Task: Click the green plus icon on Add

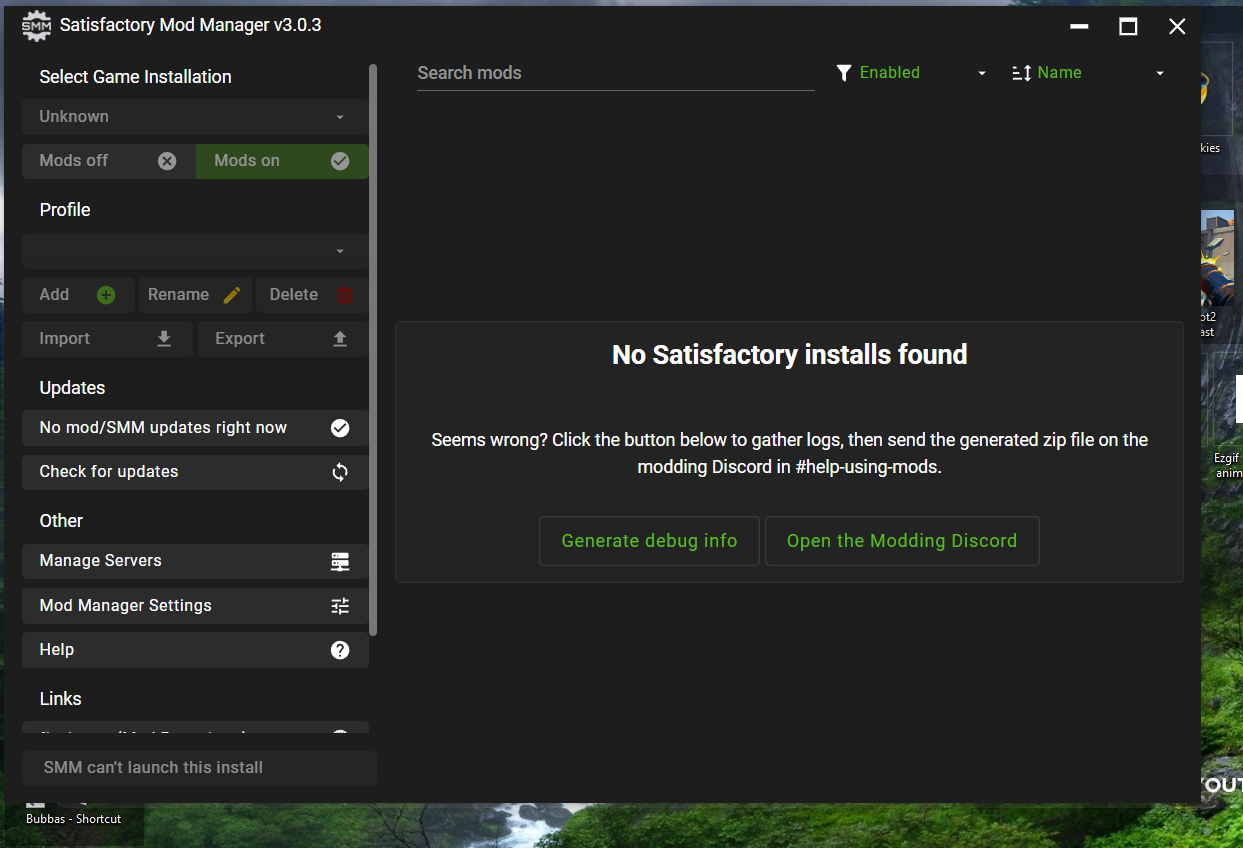Action: [x=106, y=295]
